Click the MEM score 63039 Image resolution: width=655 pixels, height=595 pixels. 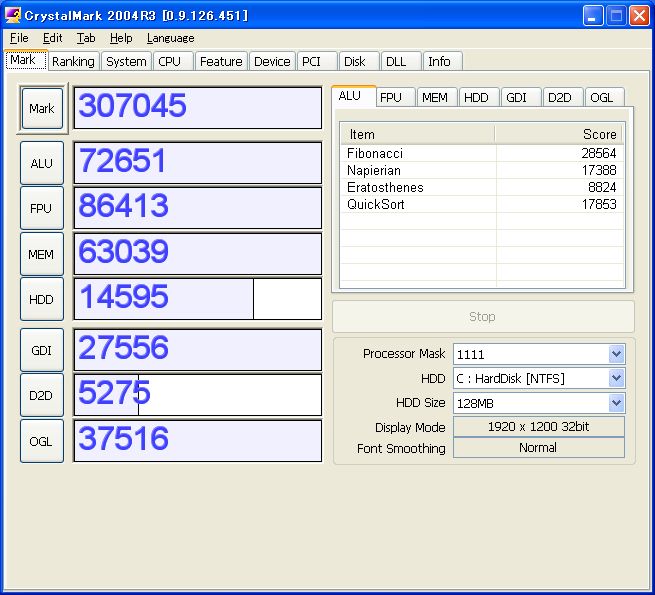198,254
